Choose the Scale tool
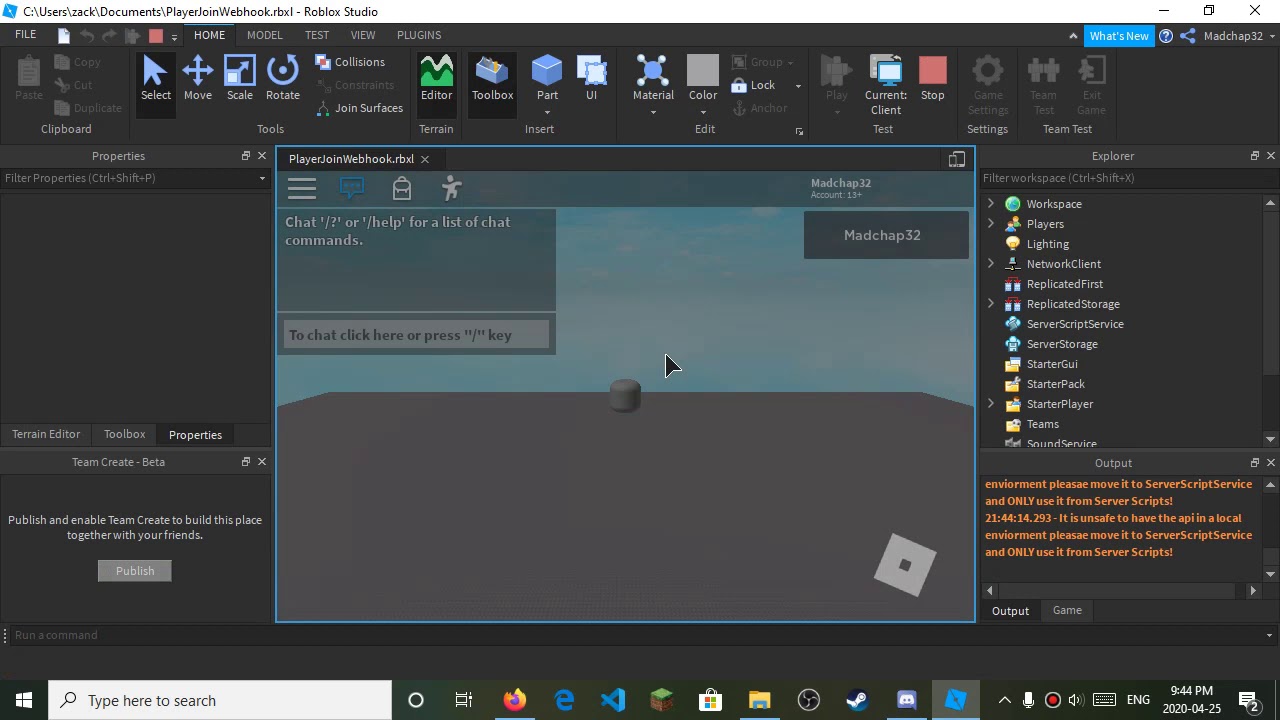The image size is (1280, 720). coord(239,80)
